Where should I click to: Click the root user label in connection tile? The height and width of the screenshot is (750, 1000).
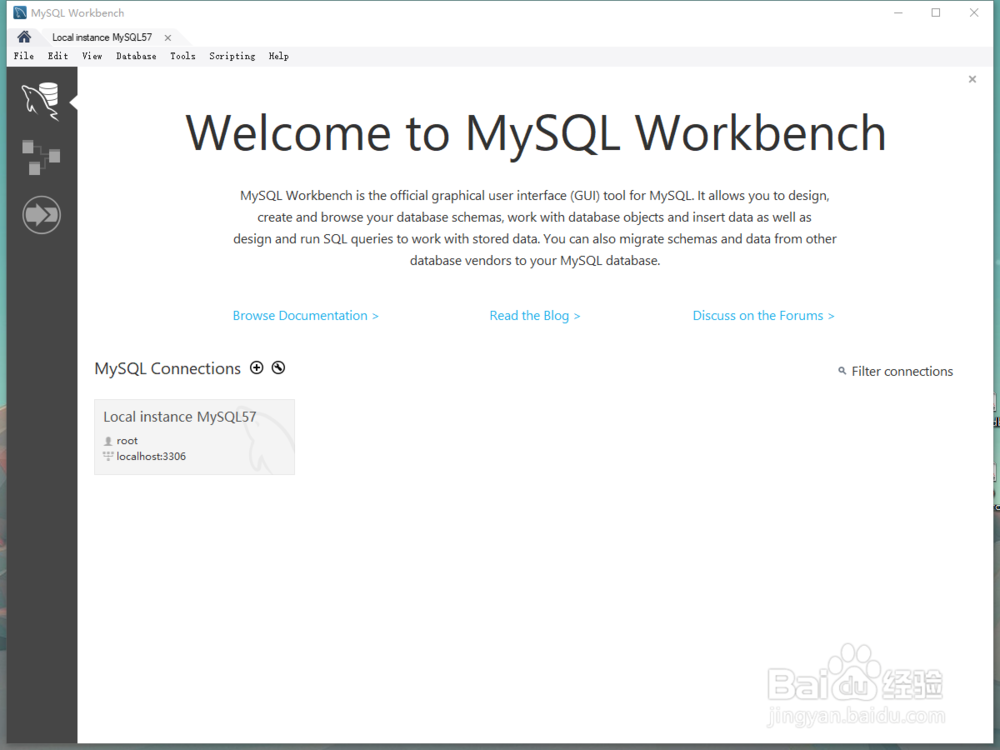click(127, 441)
